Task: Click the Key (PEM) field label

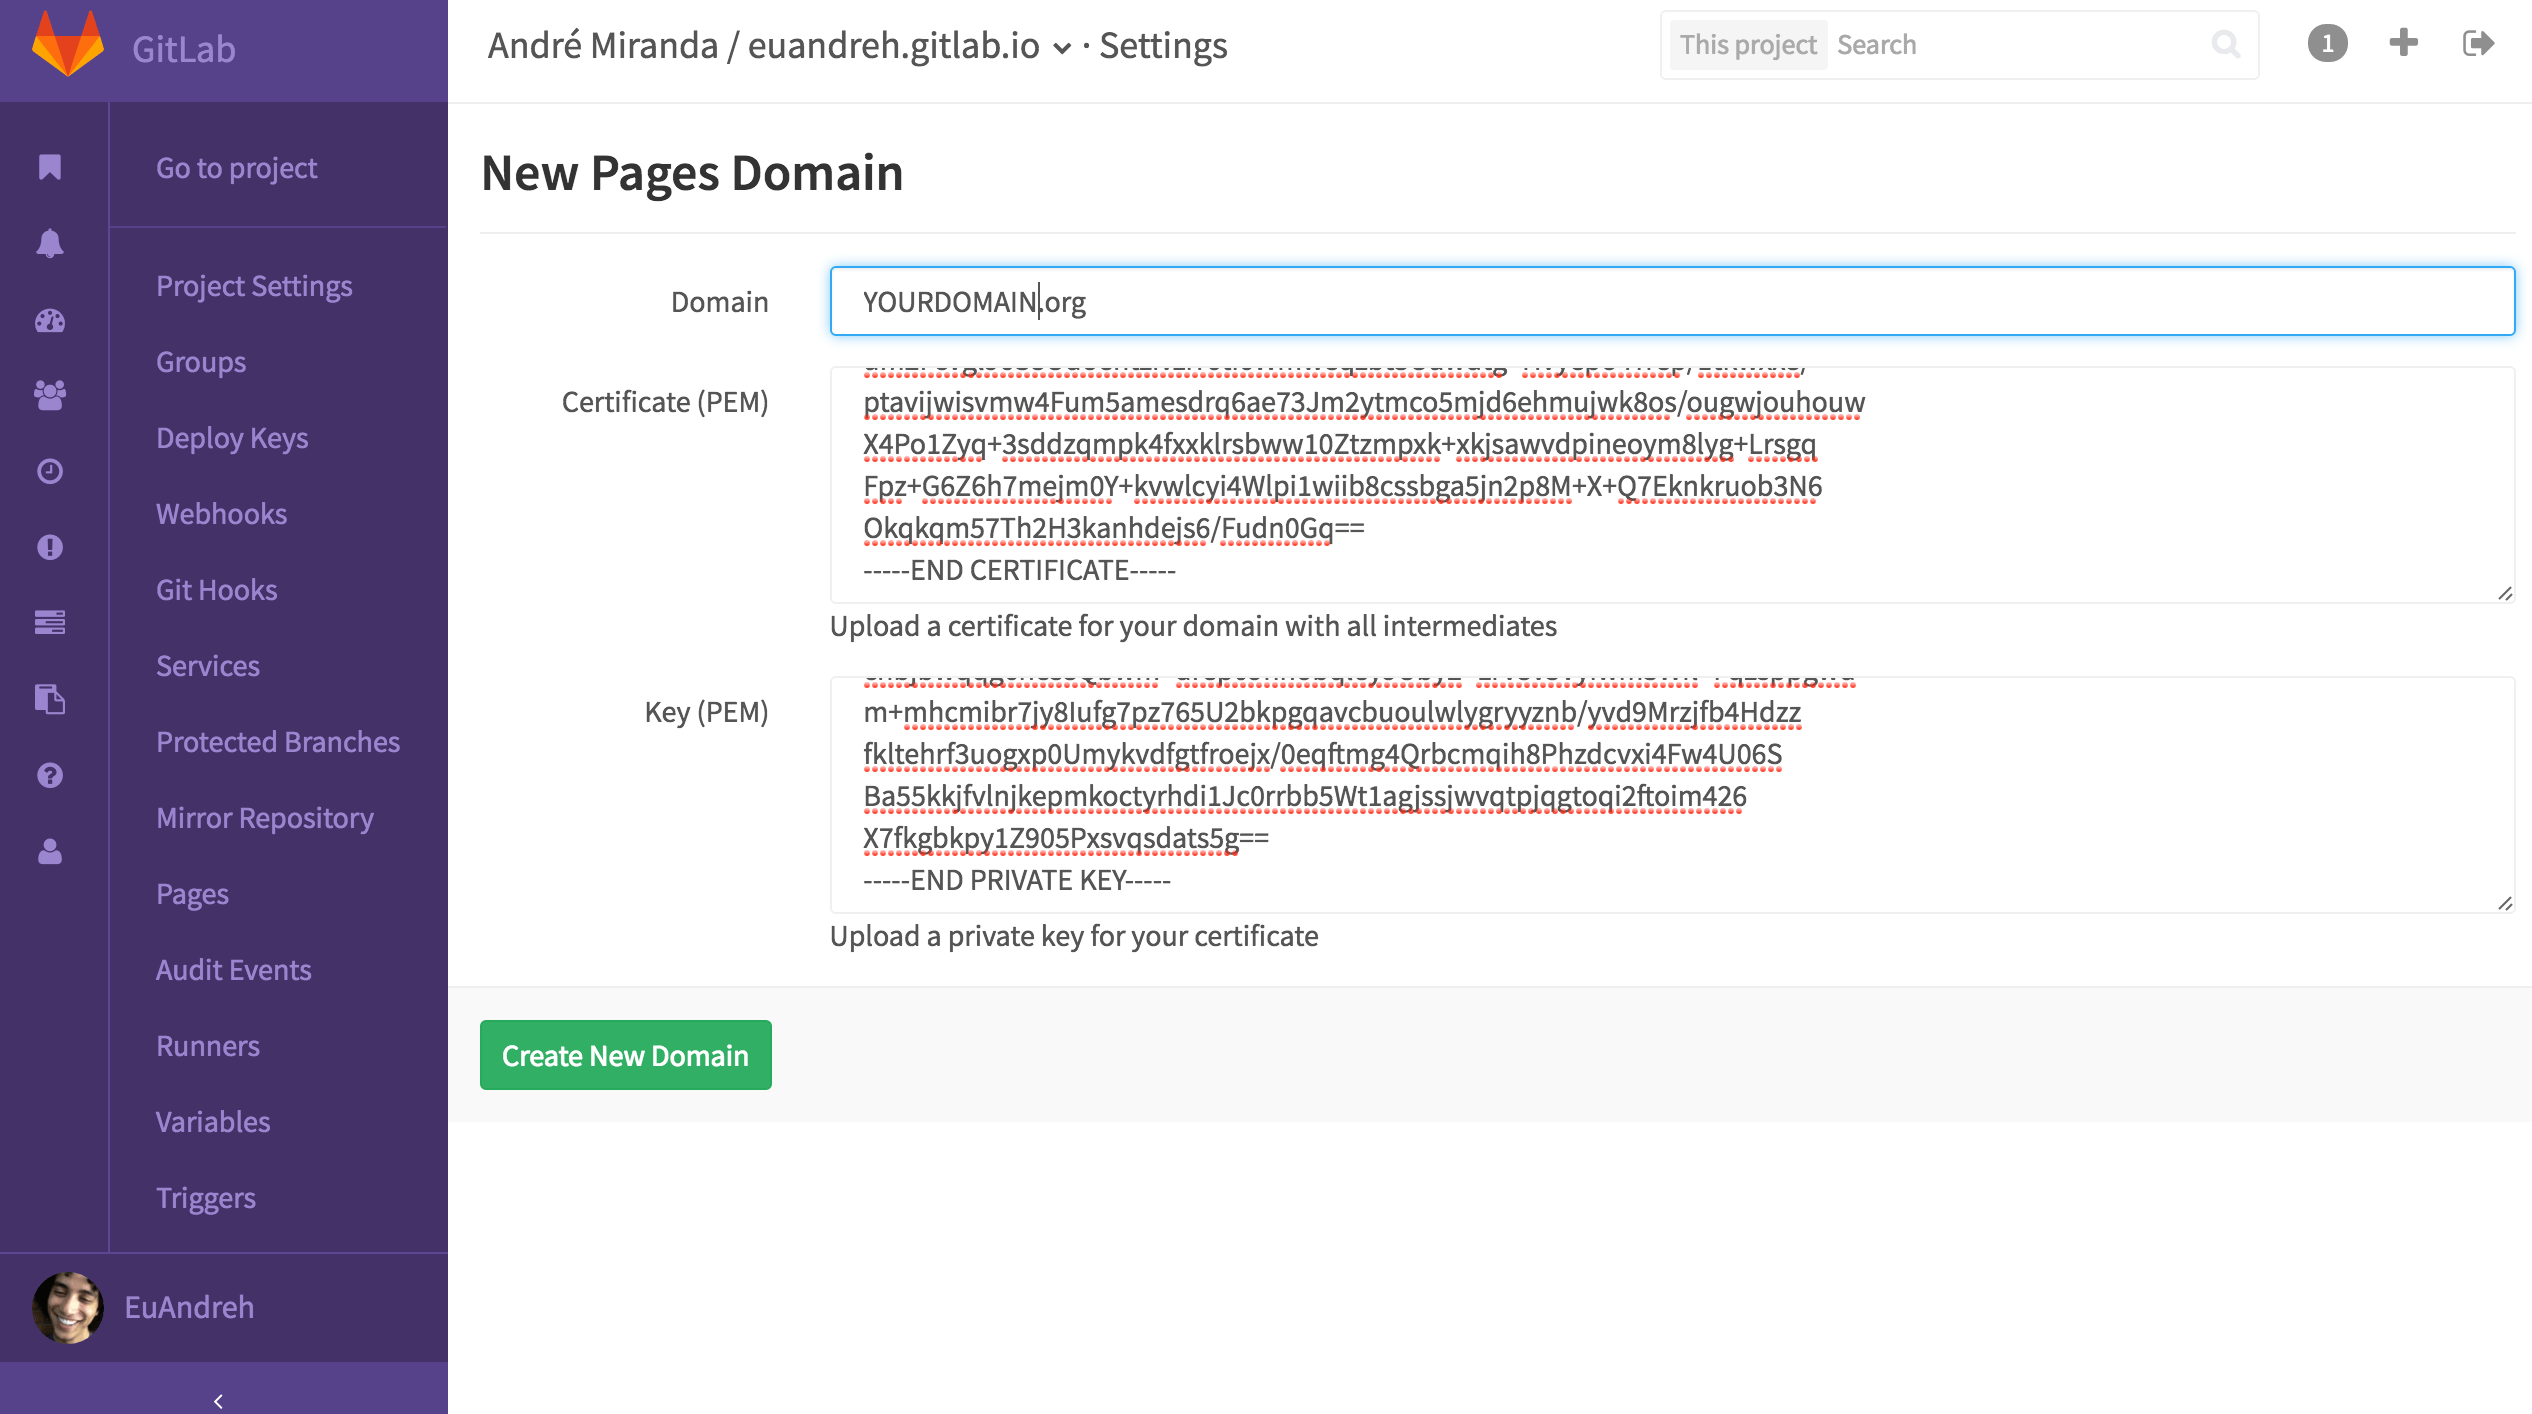Action: (707, 711)
